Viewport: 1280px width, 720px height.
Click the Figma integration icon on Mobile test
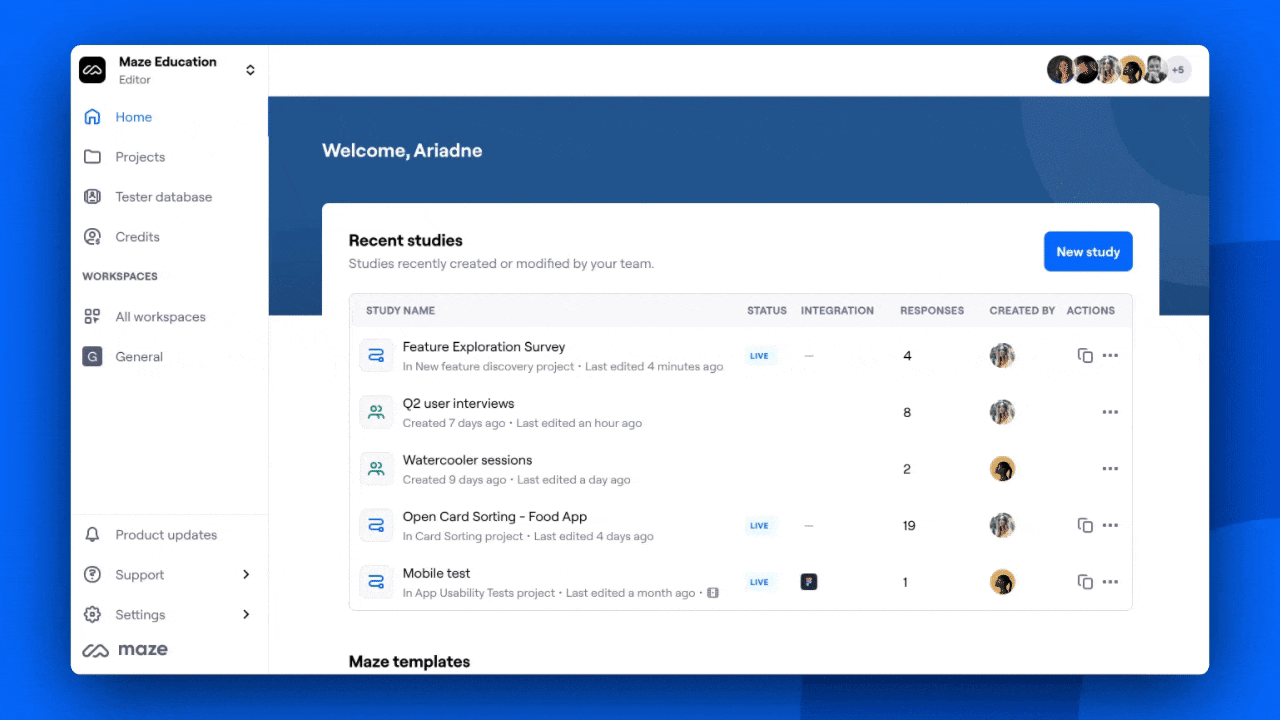coord(809,582)
